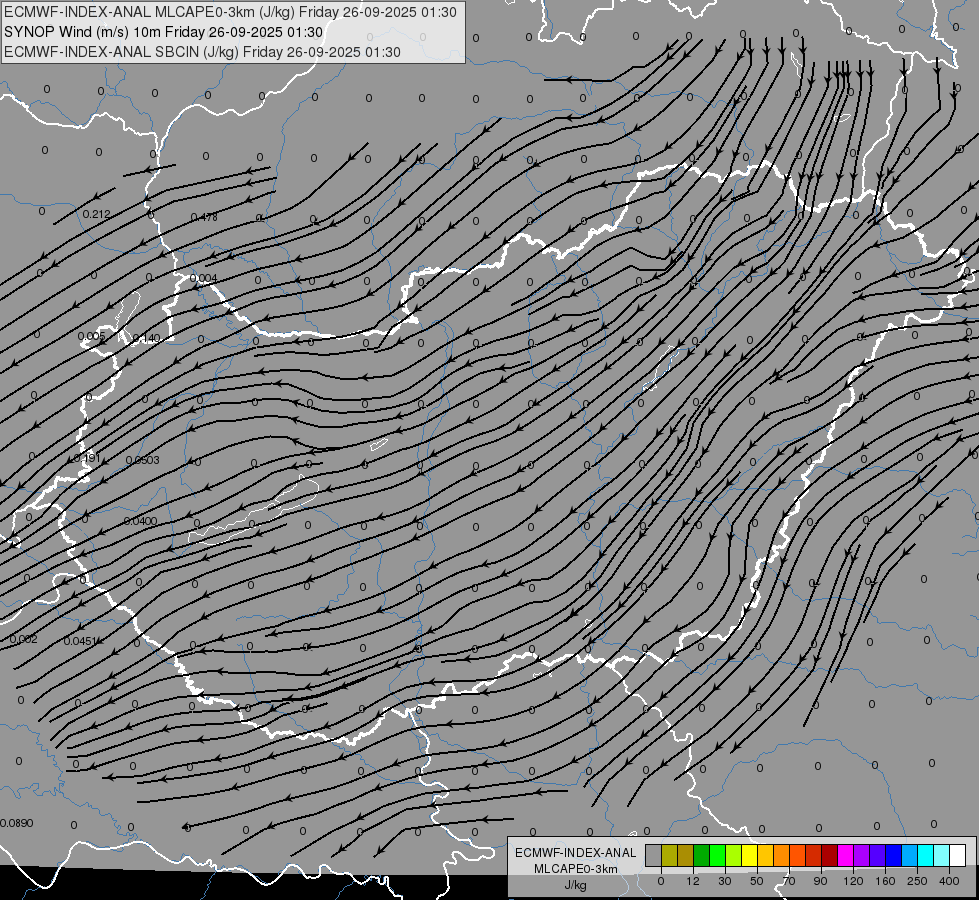
Task: Click the pure yellow legend swatch at 50
Action: [x=749, y=856]
